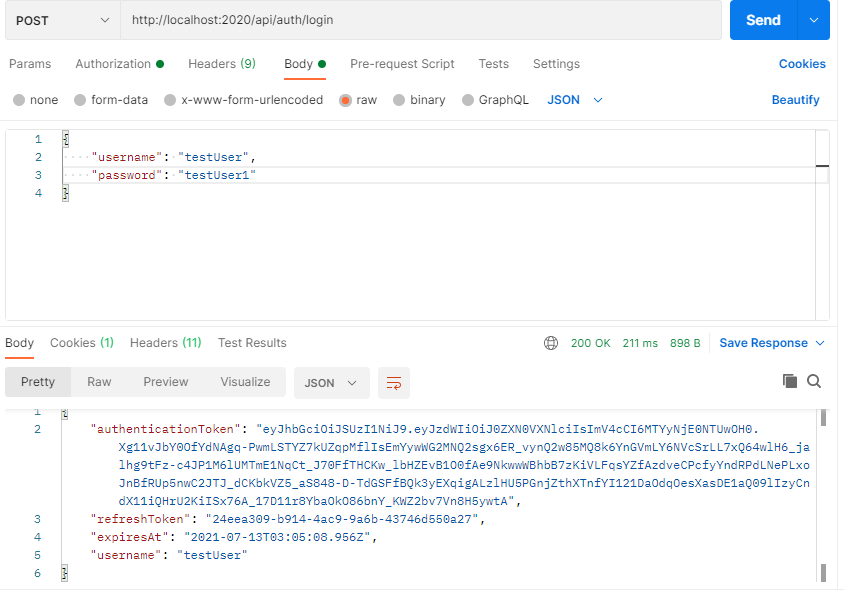View response in Preview mode
This screenshot has width=844, height=592.
[165, 382]
